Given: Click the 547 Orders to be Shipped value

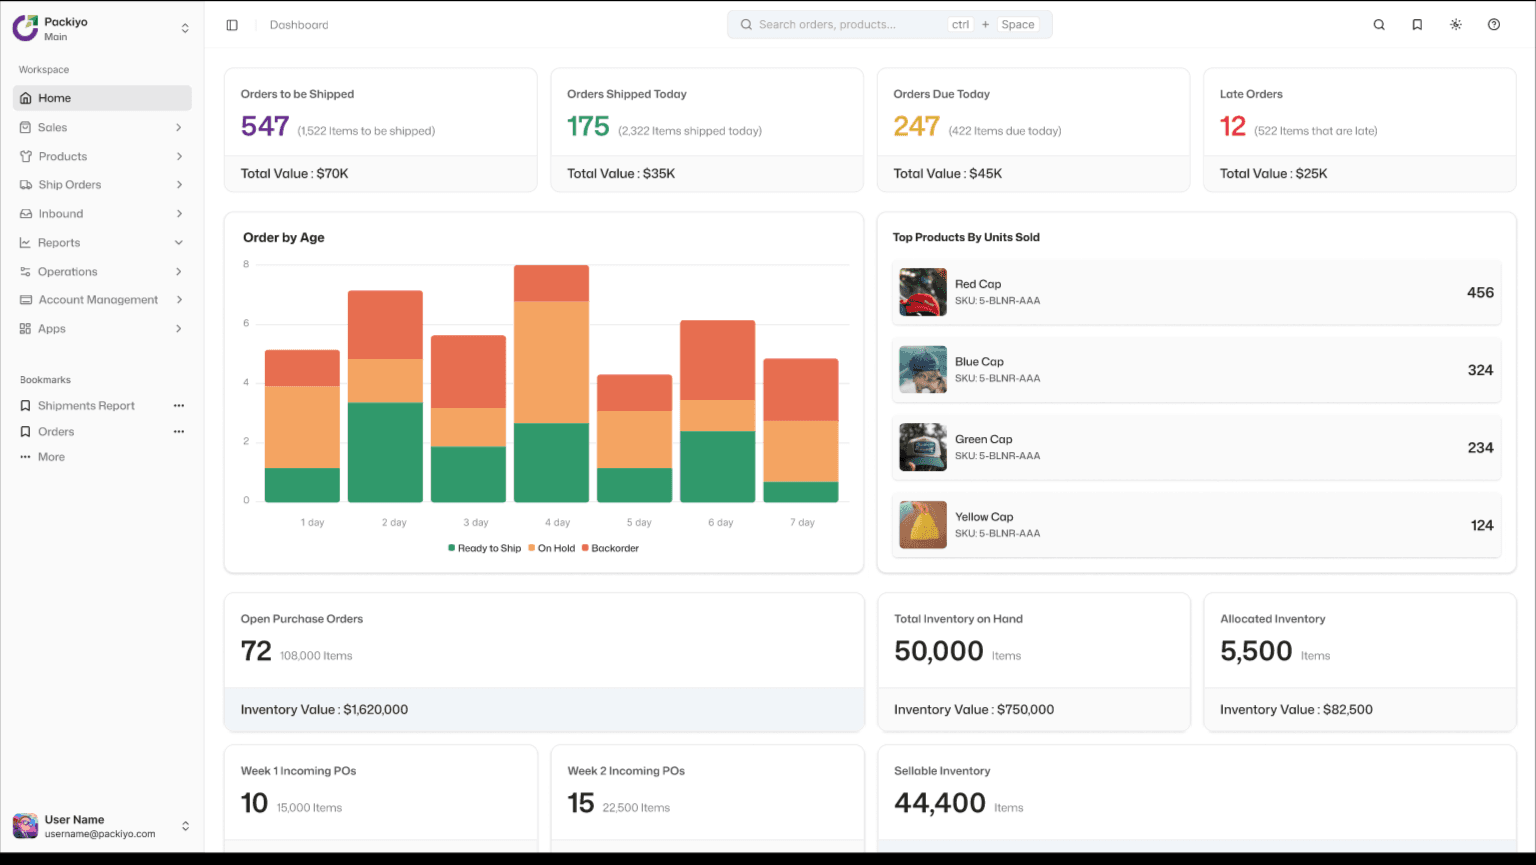Looking at the screenshot, I should pyautogui.click(x=265, y=127).
